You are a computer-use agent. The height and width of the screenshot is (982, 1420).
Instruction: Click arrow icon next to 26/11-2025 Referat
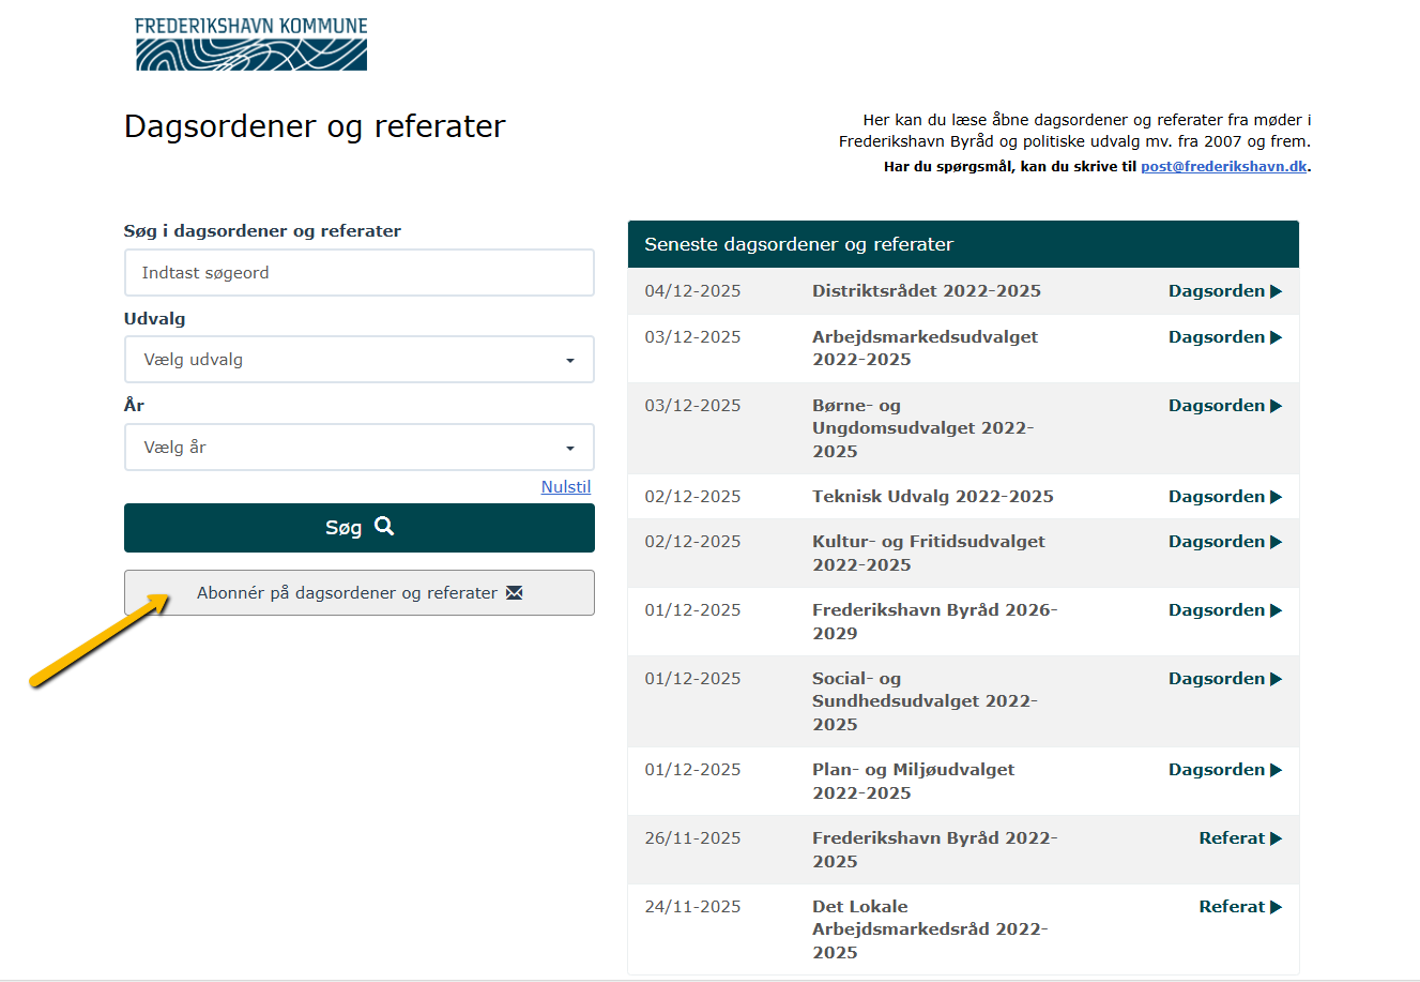[1276, 839]
